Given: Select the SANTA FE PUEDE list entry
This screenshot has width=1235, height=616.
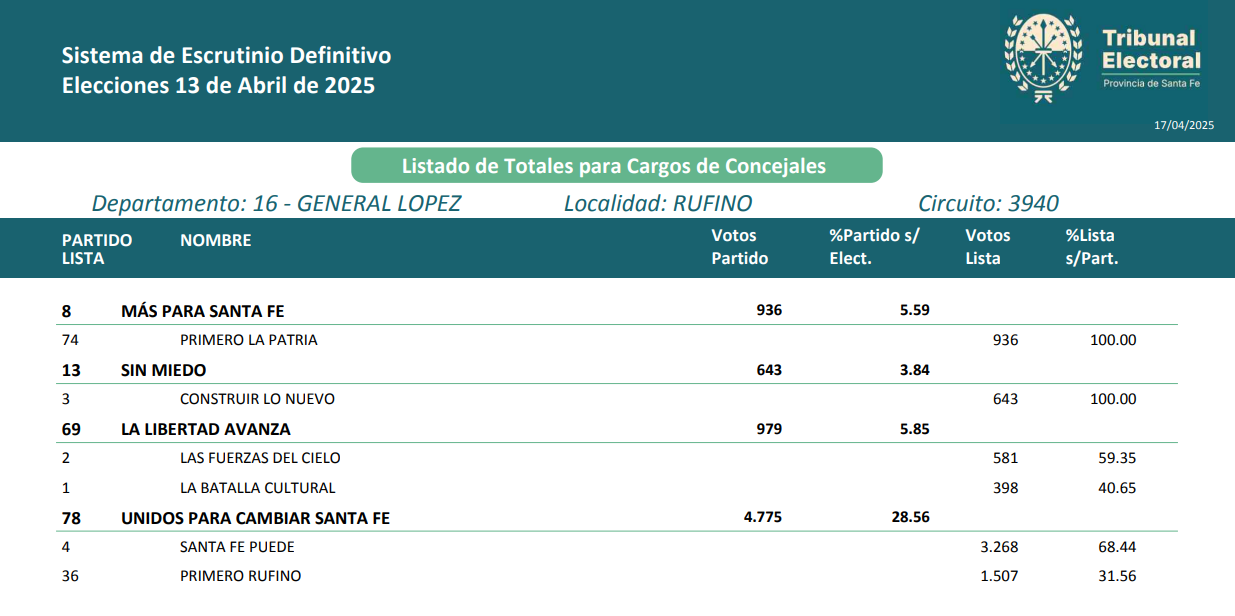Looking at the screenshot, I should (237, 547).
